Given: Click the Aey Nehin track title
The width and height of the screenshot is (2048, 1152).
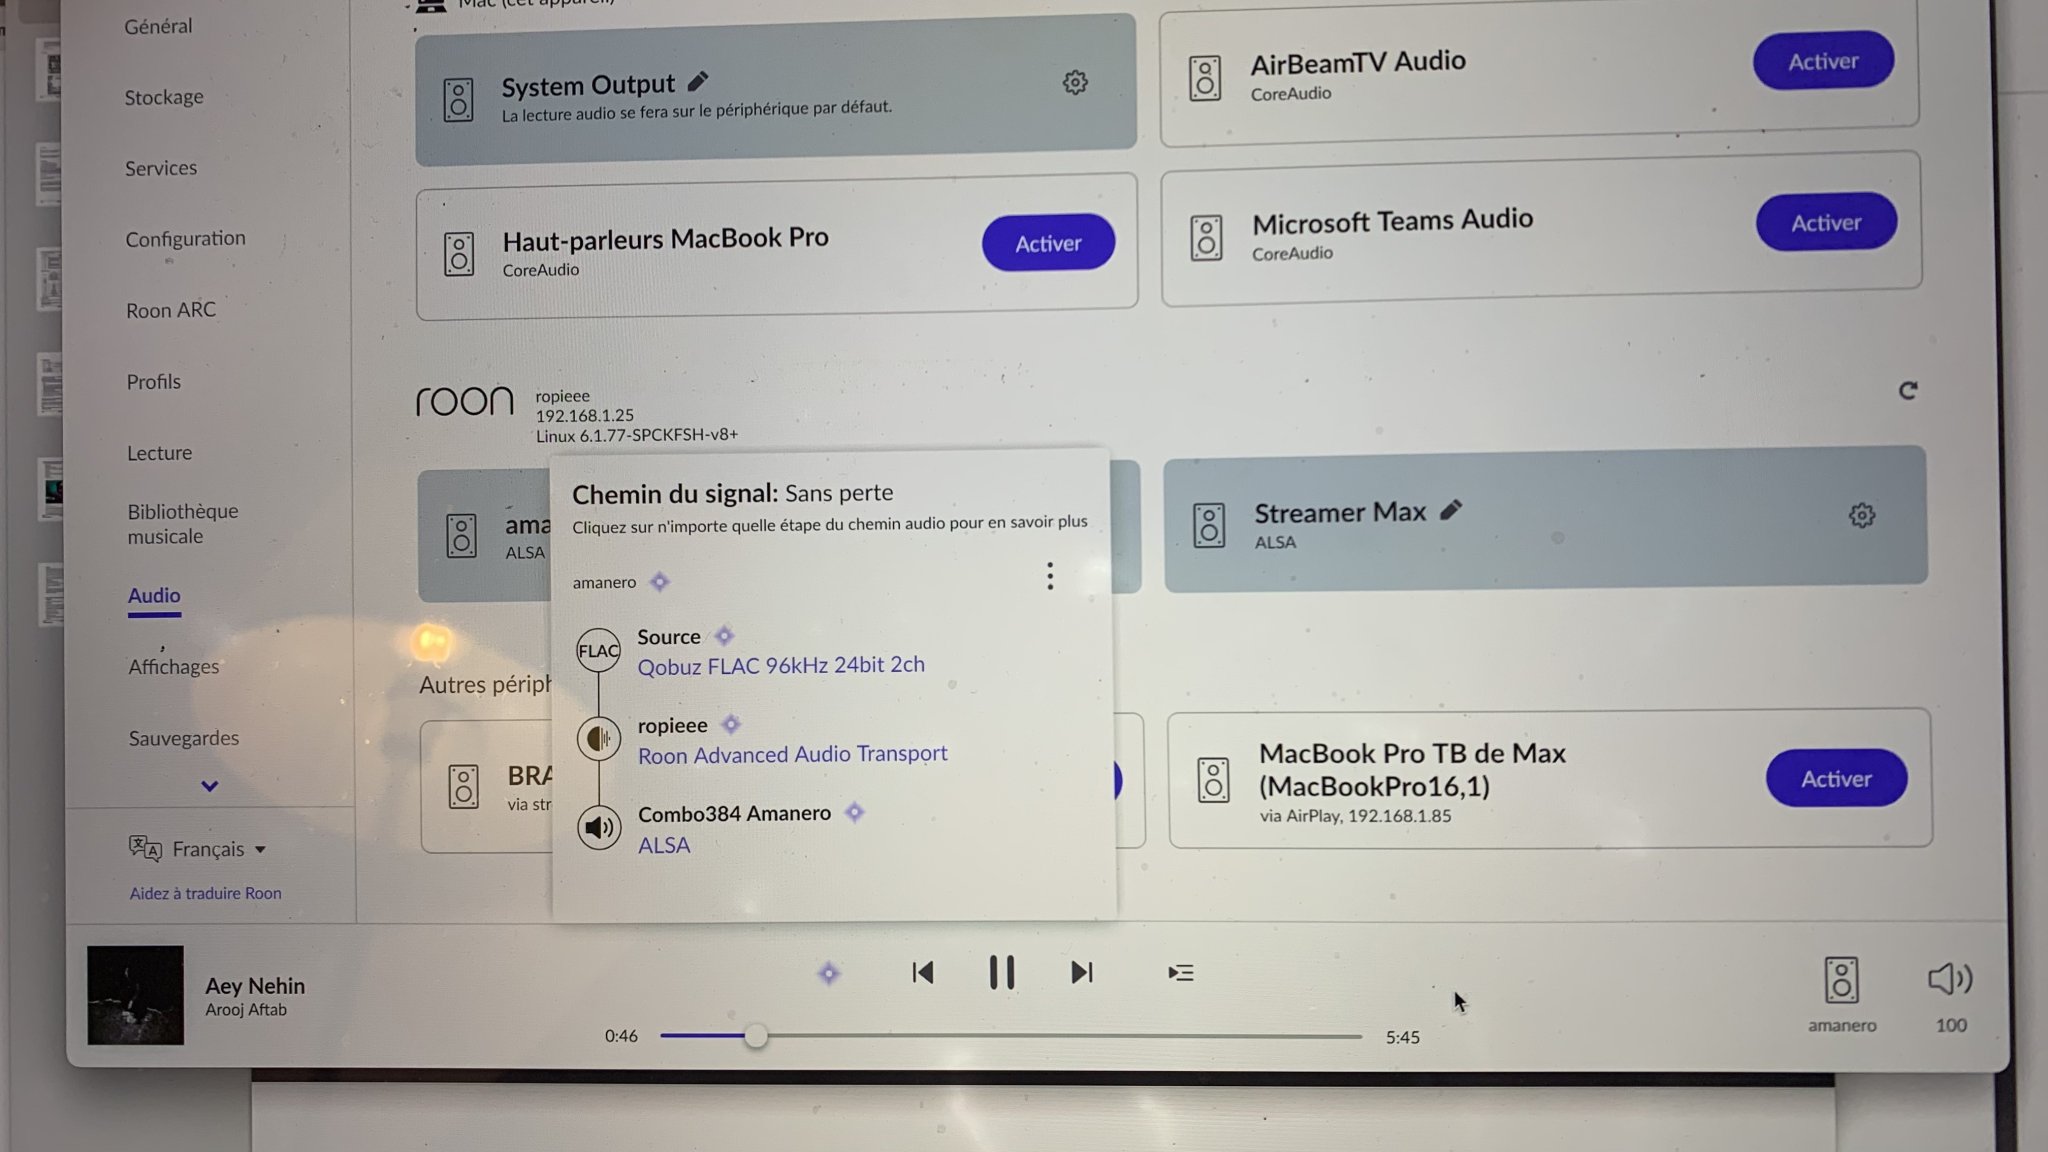Looking at the screenshot, I should coord(255,986).
